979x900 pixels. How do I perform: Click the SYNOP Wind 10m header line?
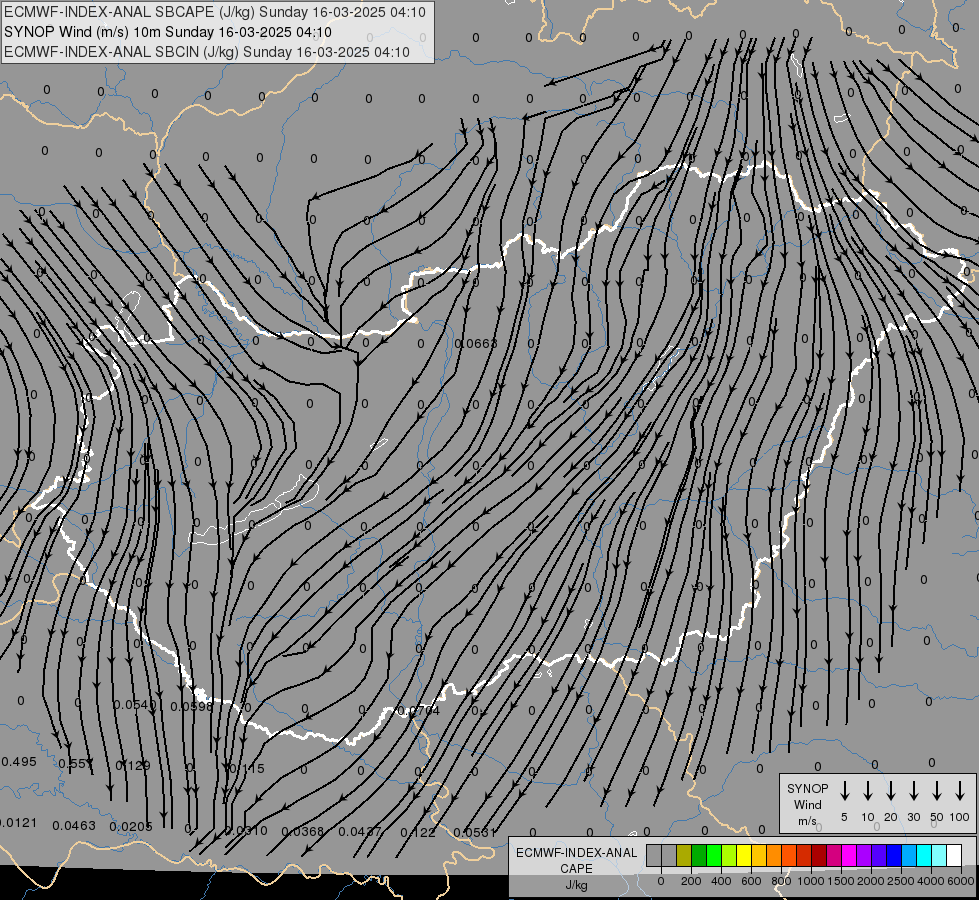tap(168, 32)
